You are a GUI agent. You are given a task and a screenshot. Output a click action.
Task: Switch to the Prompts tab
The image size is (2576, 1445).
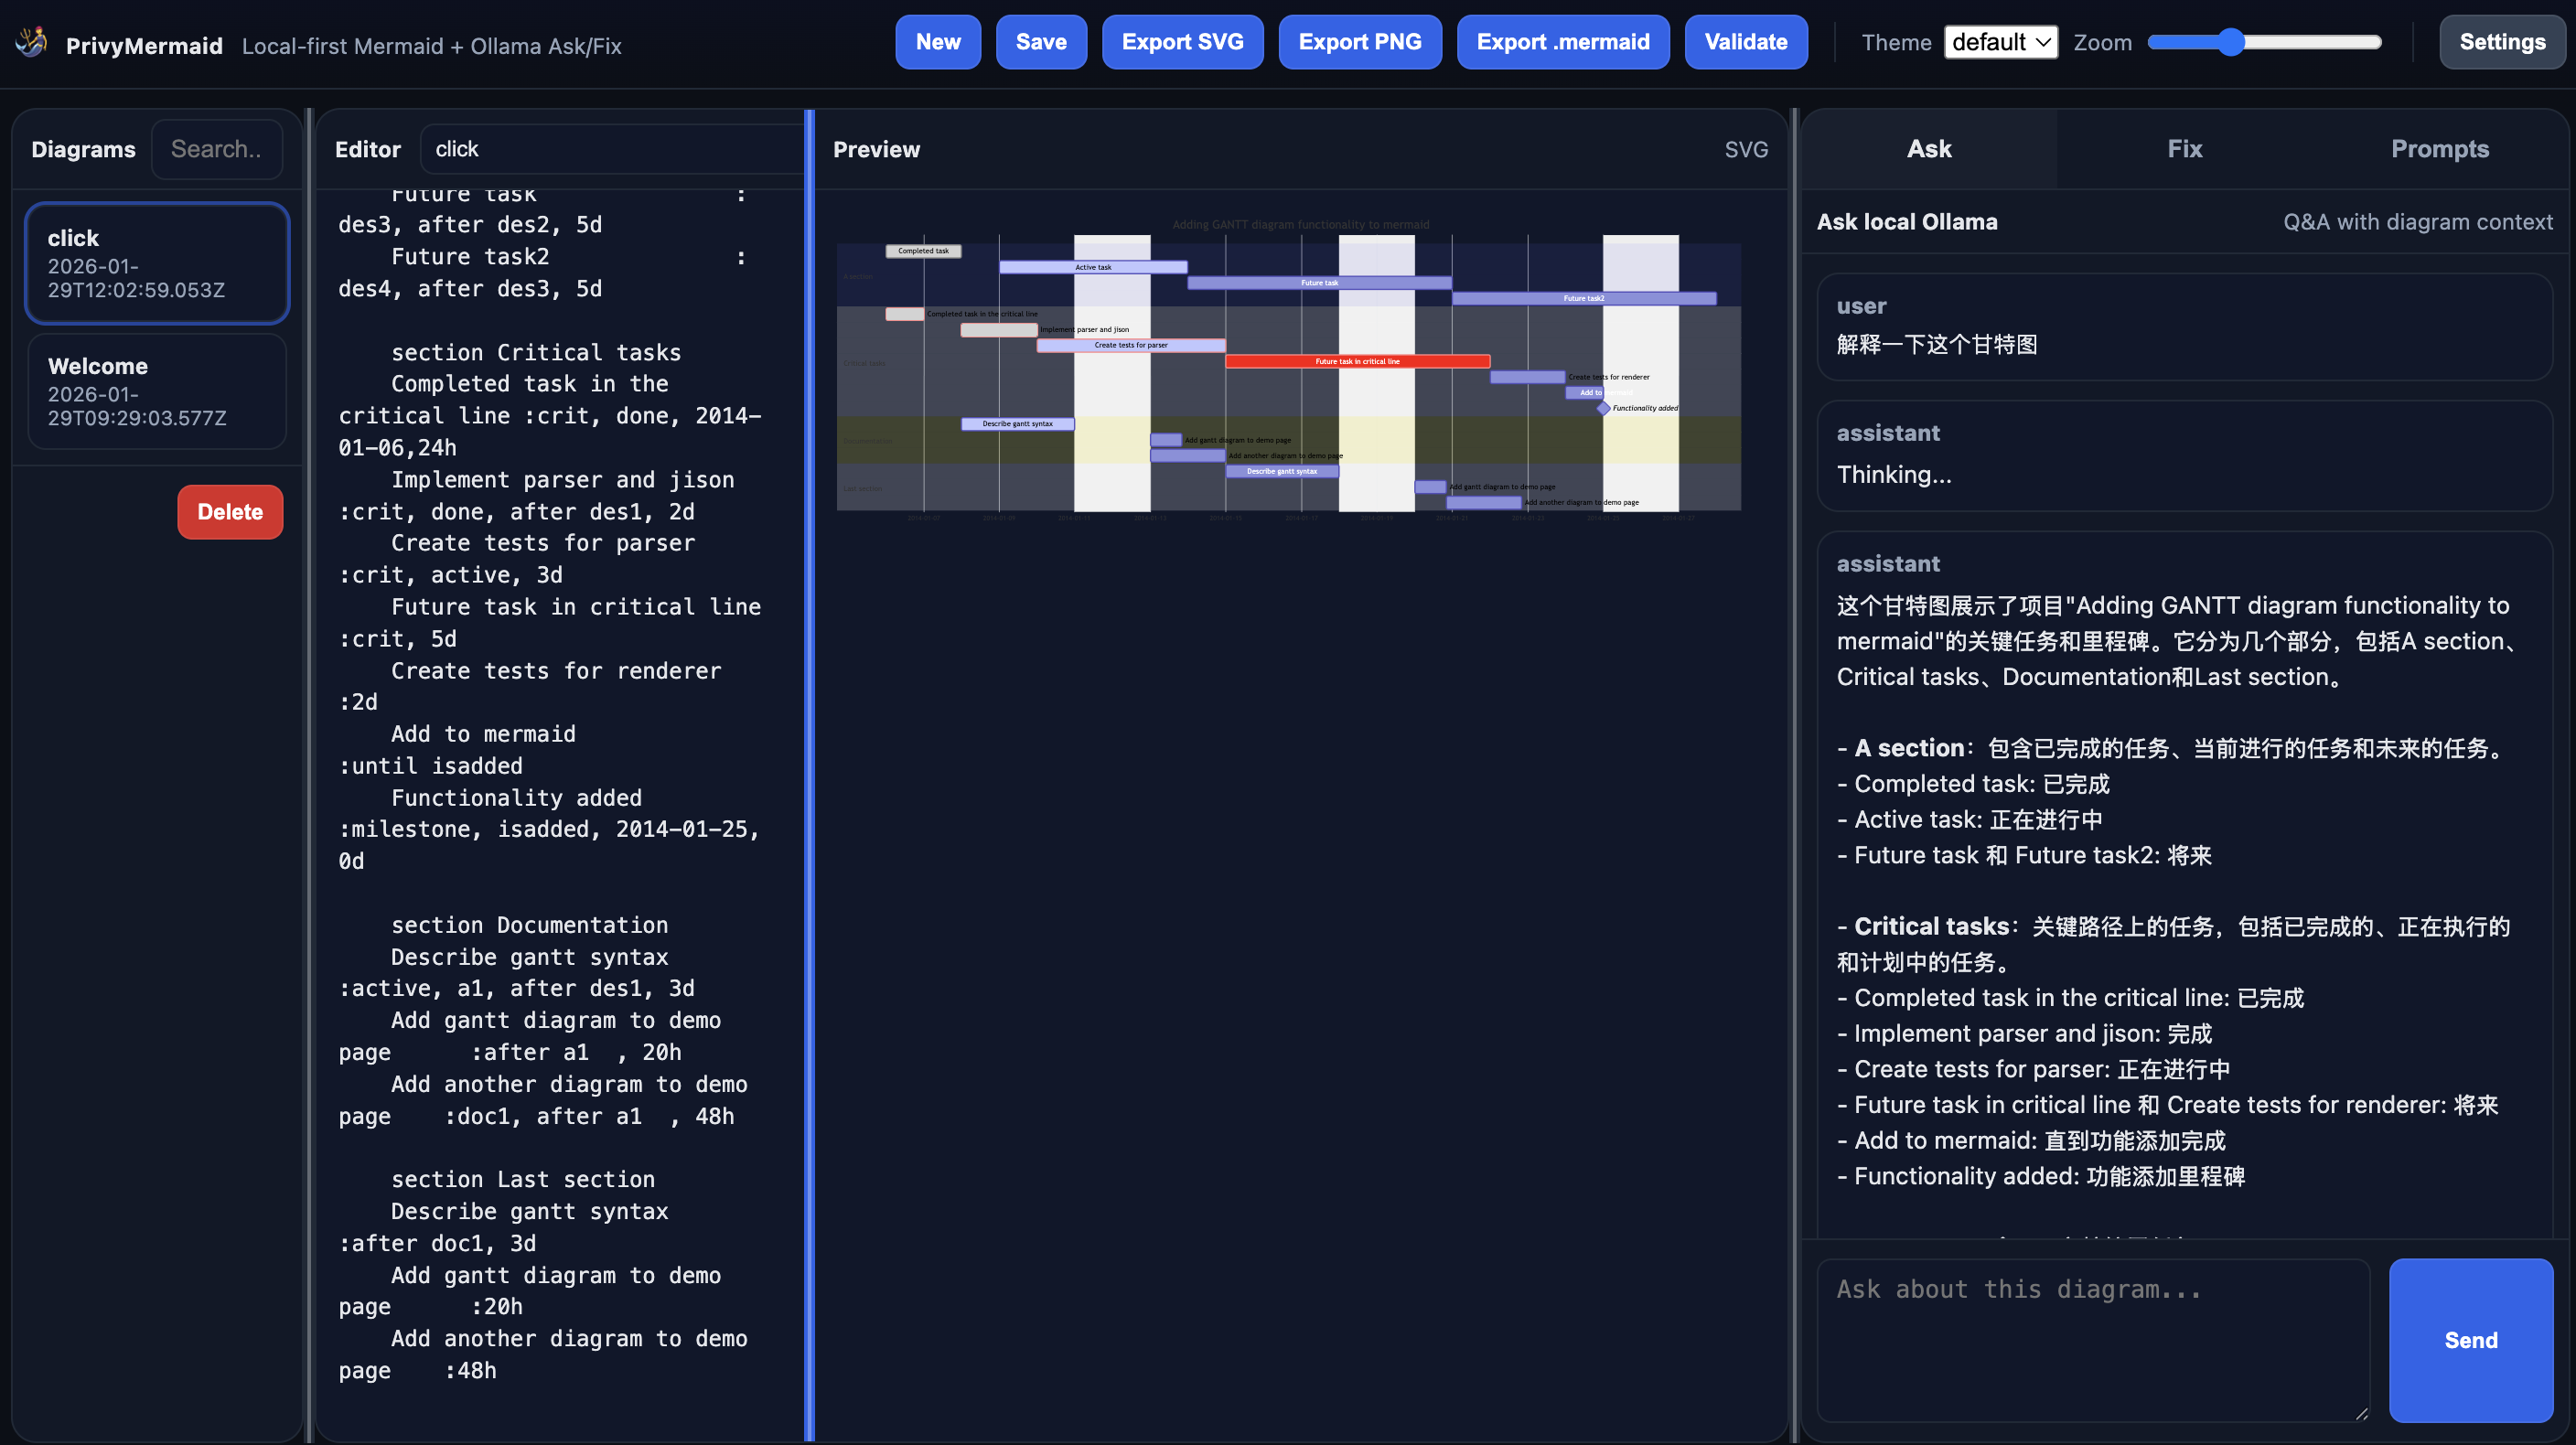[x=2440, y=149]
